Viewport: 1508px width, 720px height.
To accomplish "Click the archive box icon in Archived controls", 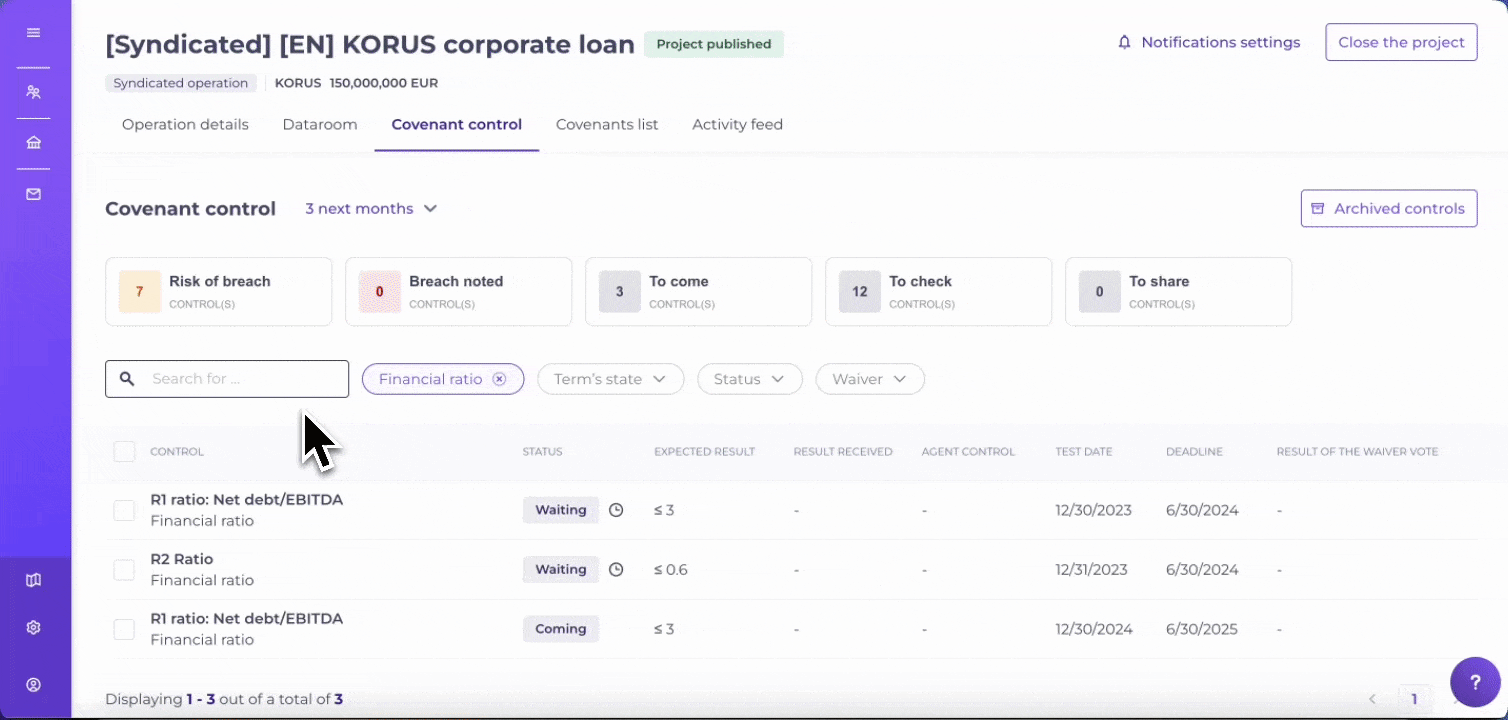I will (1318, 208).
